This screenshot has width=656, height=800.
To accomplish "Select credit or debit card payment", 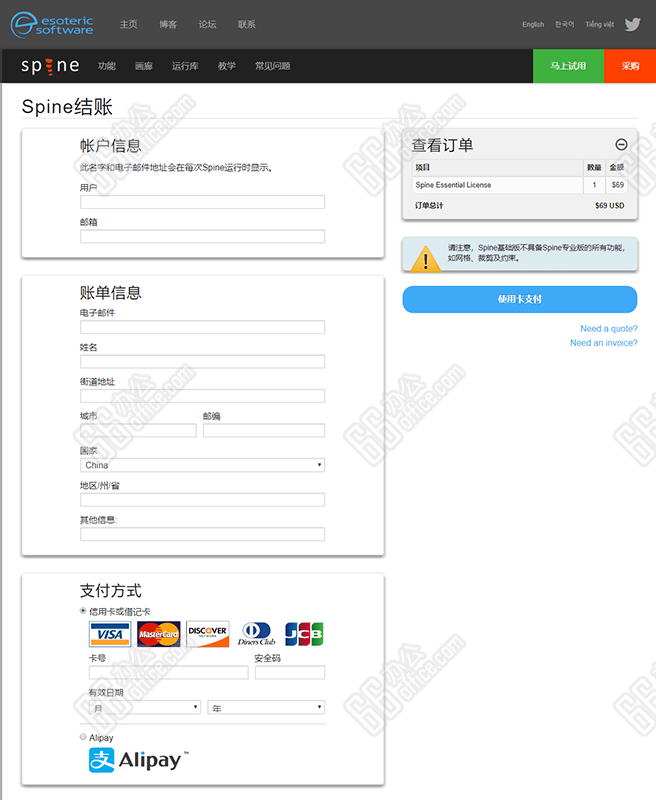I will 83,611.
